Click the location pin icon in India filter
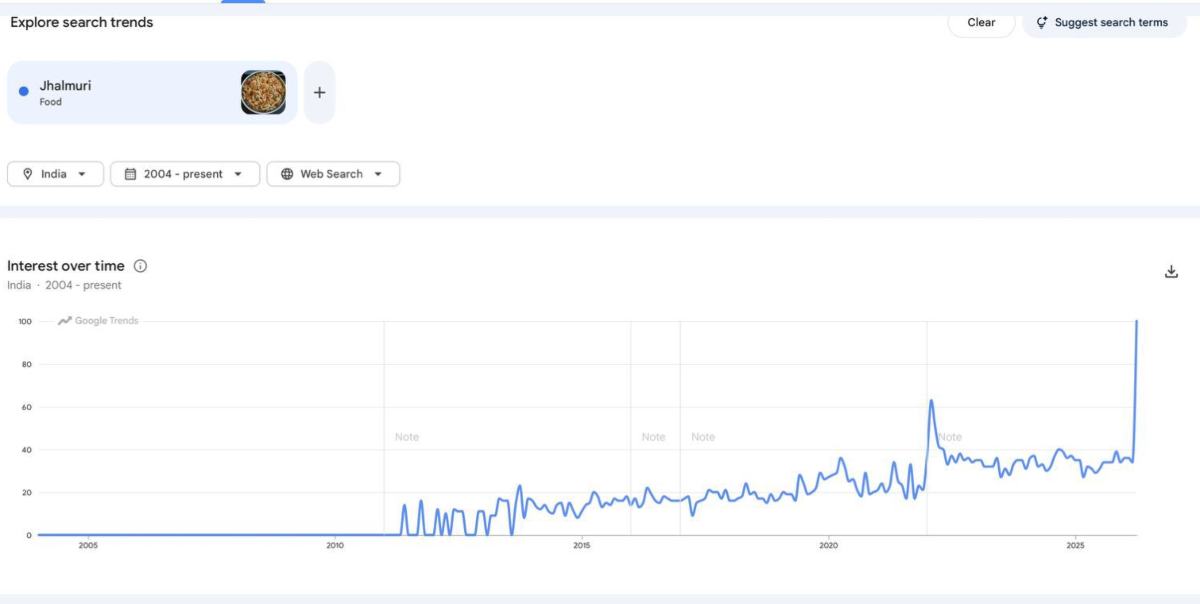This screenshot has width=1200, height=604. [27, 174]
